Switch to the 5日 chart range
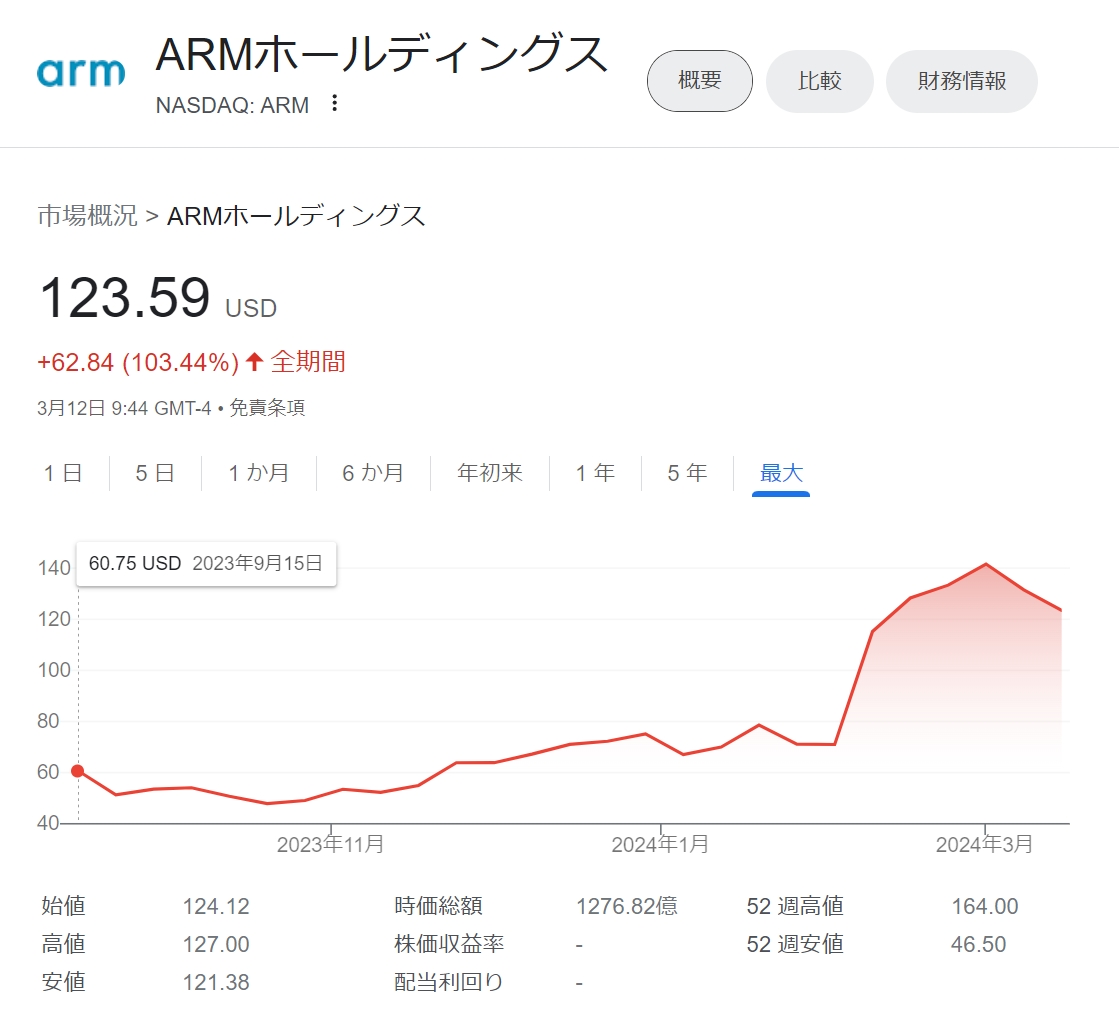 [x=152, y=473]
